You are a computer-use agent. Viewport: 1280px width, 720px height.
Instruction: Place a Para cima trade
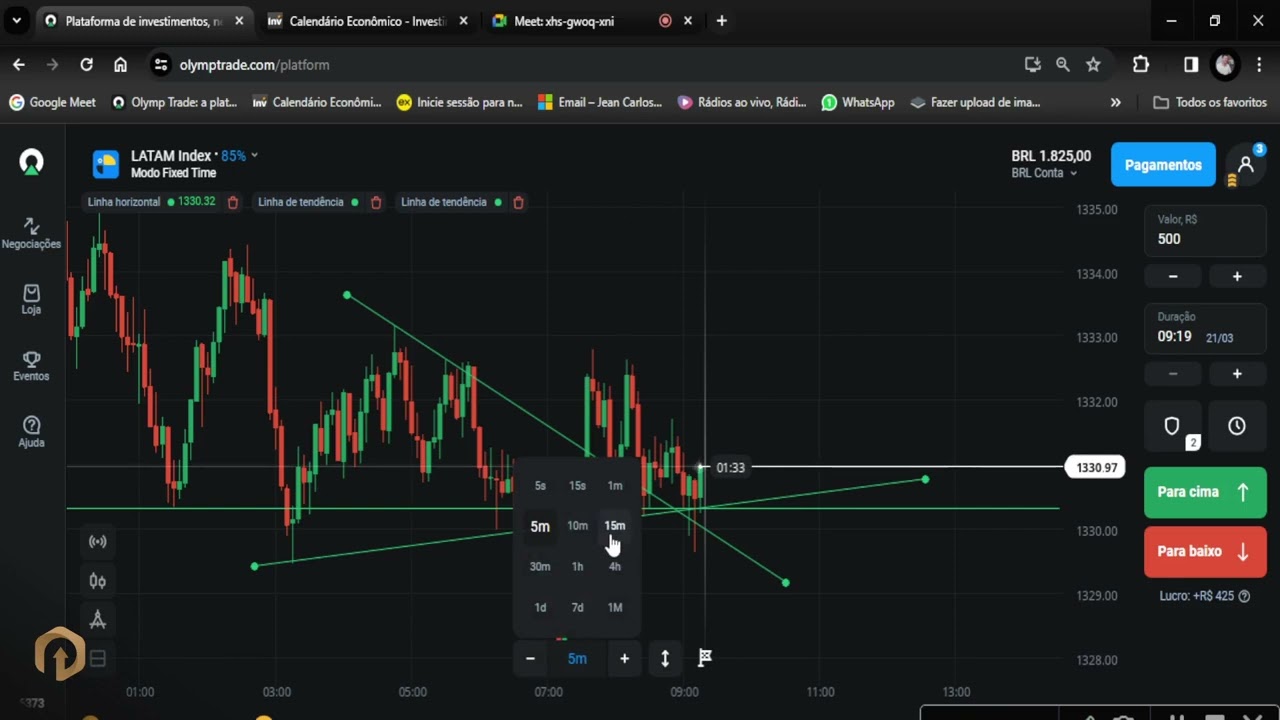[x=1204, y=492]
